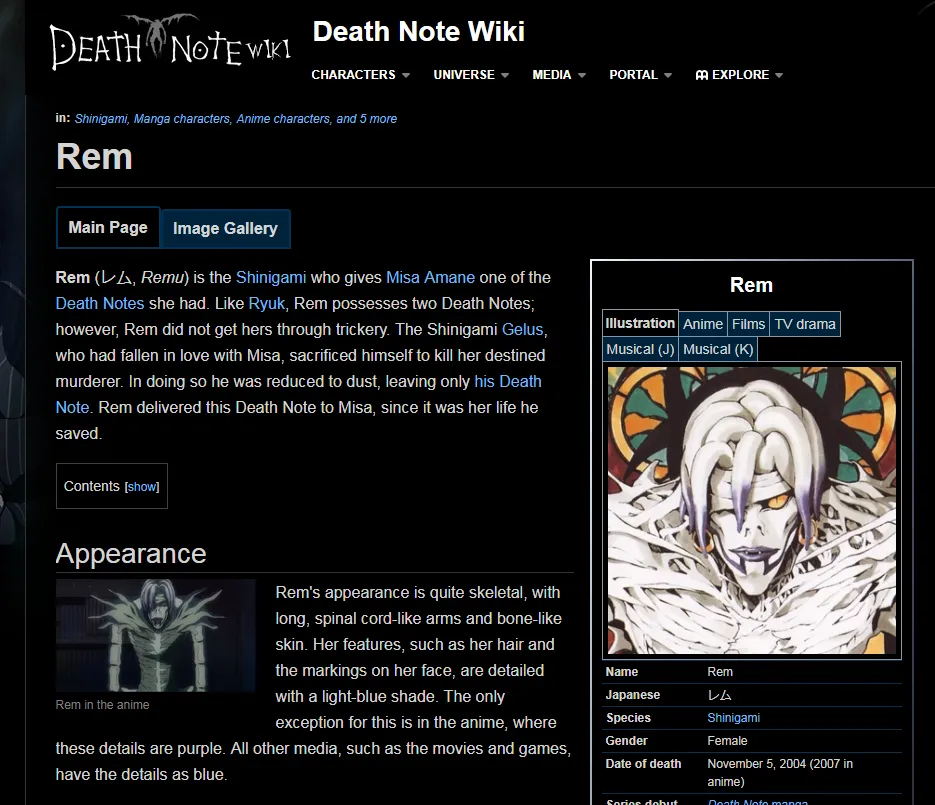Switch infobox to Musical (K) tab
This screenshot has width=935, height=805.
tap(718, 349)
